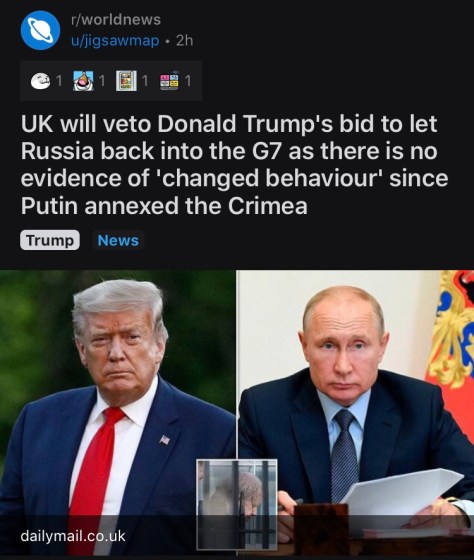
Task: Open the post titled UK will veto
Action: click(234, 164)
